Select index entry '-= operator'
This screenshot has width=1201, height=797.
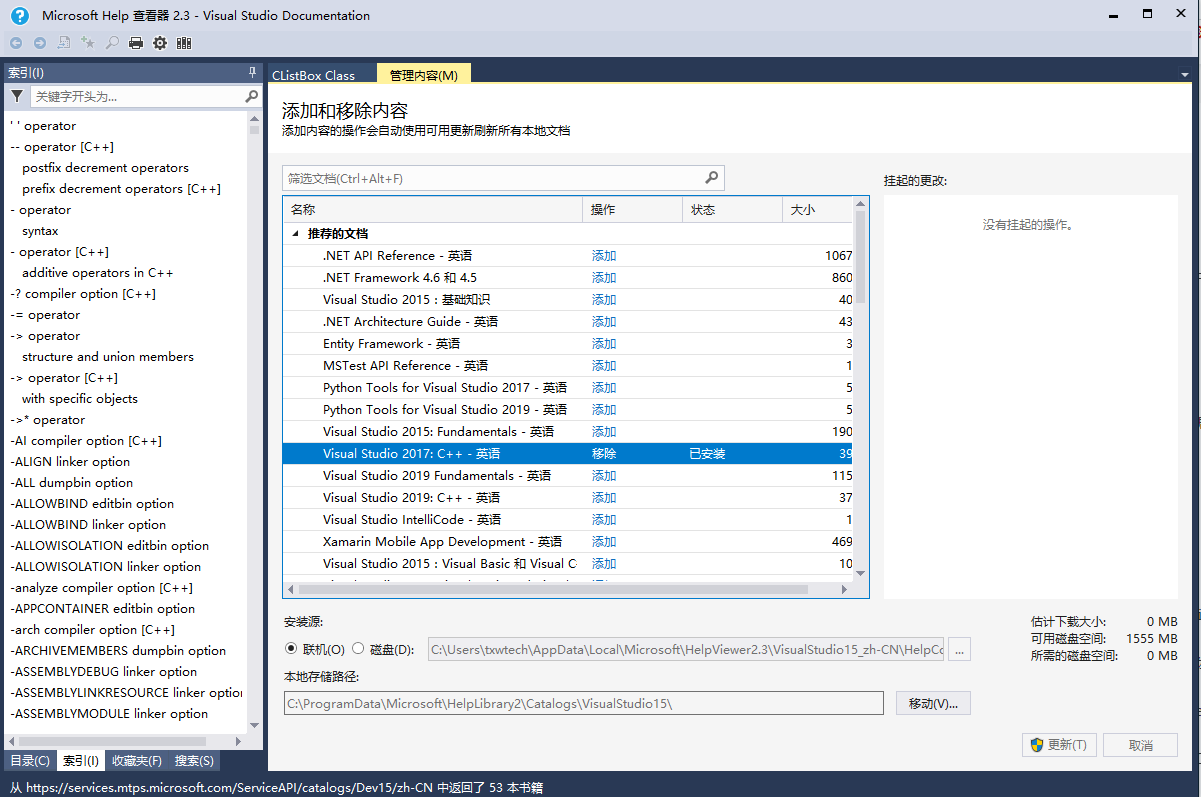pyautogui.click(x=45, y=315)
